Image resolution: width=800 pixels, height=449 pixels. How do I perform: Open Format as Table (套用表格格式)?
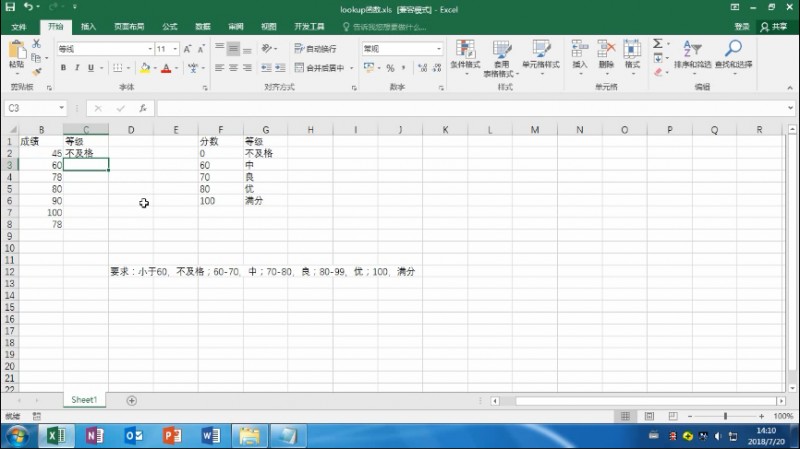[502, 58]
